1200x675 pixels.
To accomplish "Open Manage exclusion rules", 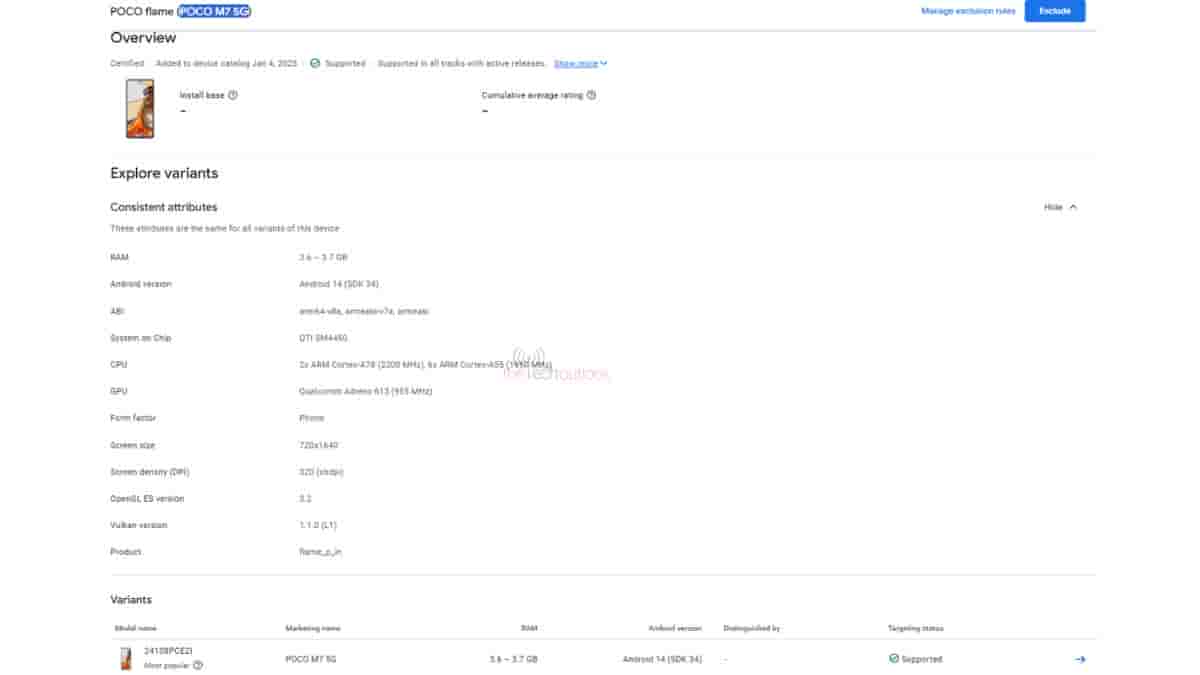I will coord(966,11).
